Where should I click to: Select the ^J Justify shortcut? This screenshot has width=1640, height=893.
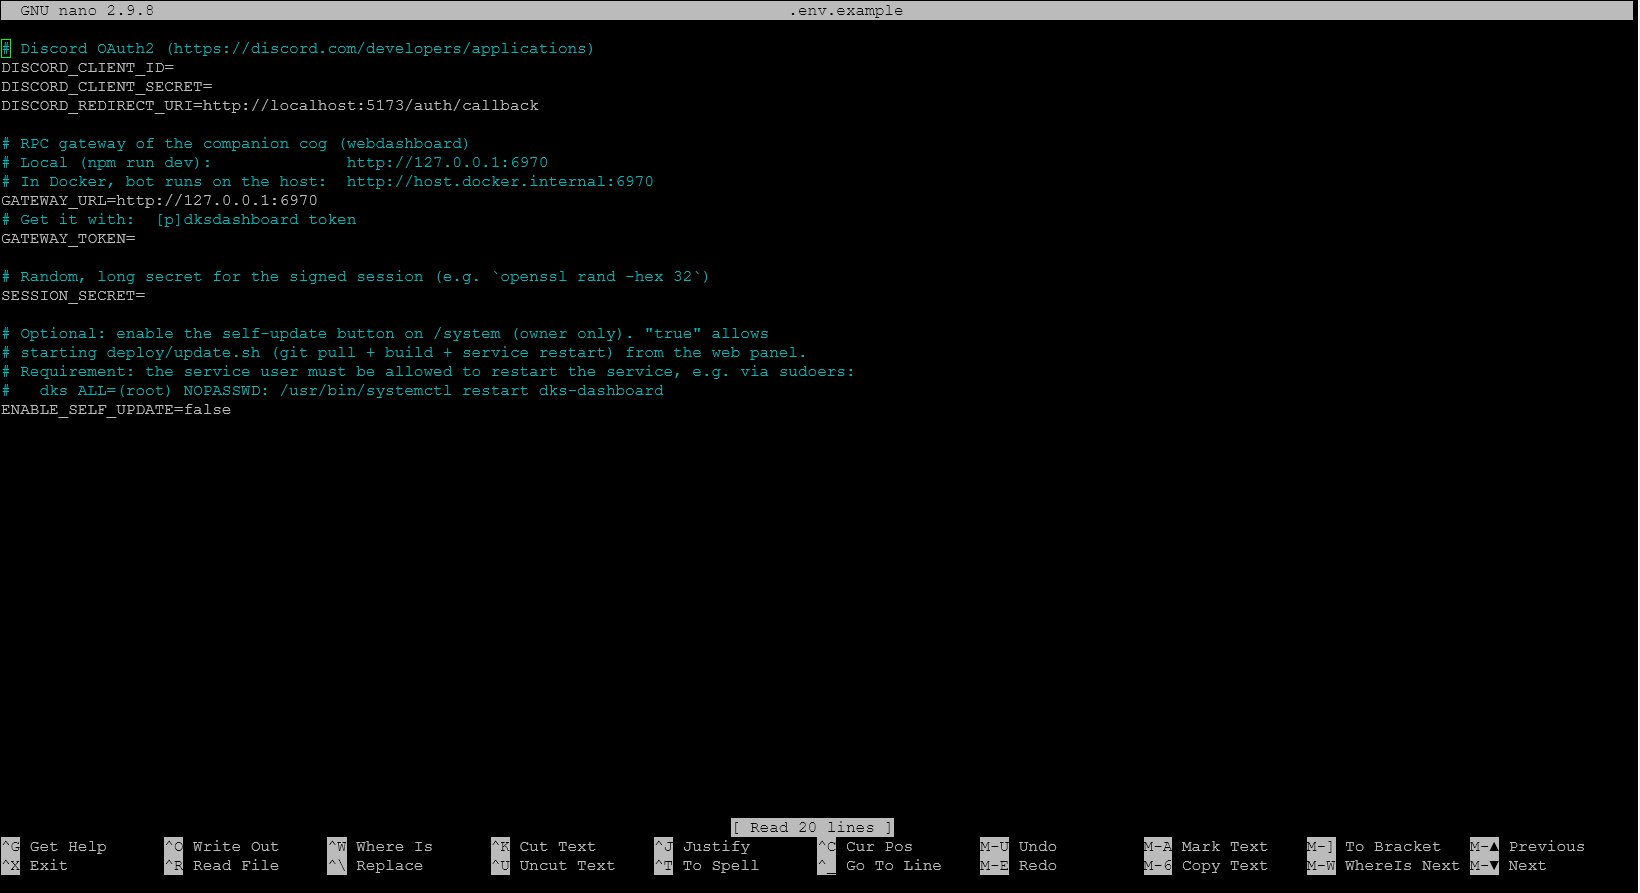tap(702, 847)
